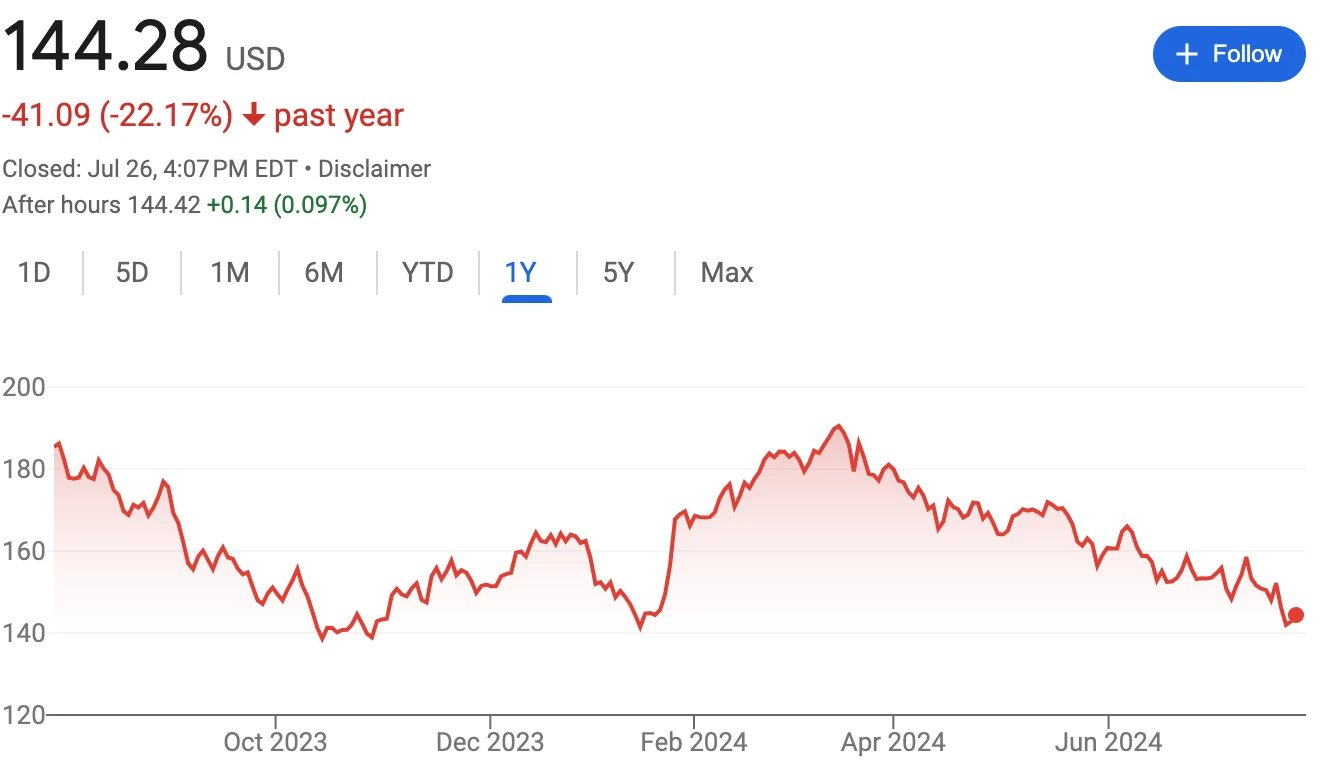Click the Dec 2023 axis label
The width and height of the screenshot is (1332, 762).
click(491, 742)
